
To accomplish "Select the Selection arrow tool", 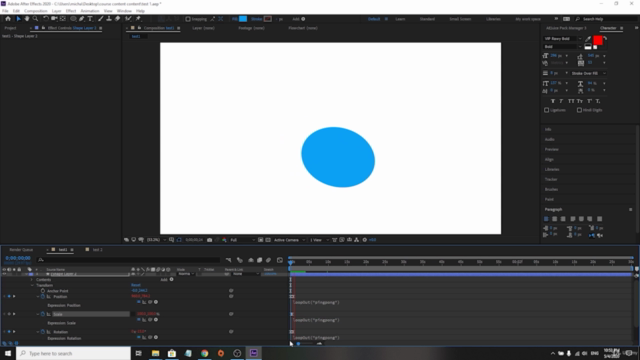I will pyautogui.click(x=18, y=19).
